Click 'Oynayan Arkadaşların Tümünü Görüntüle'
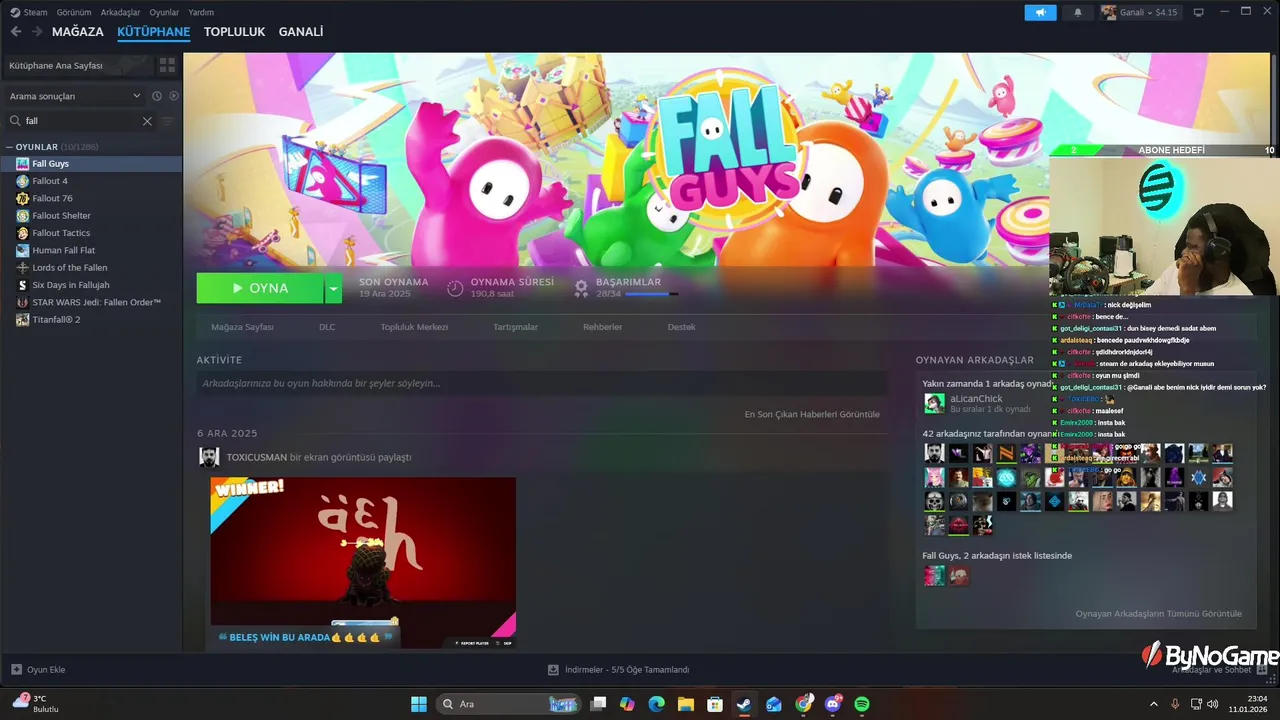 (1158, 613)
